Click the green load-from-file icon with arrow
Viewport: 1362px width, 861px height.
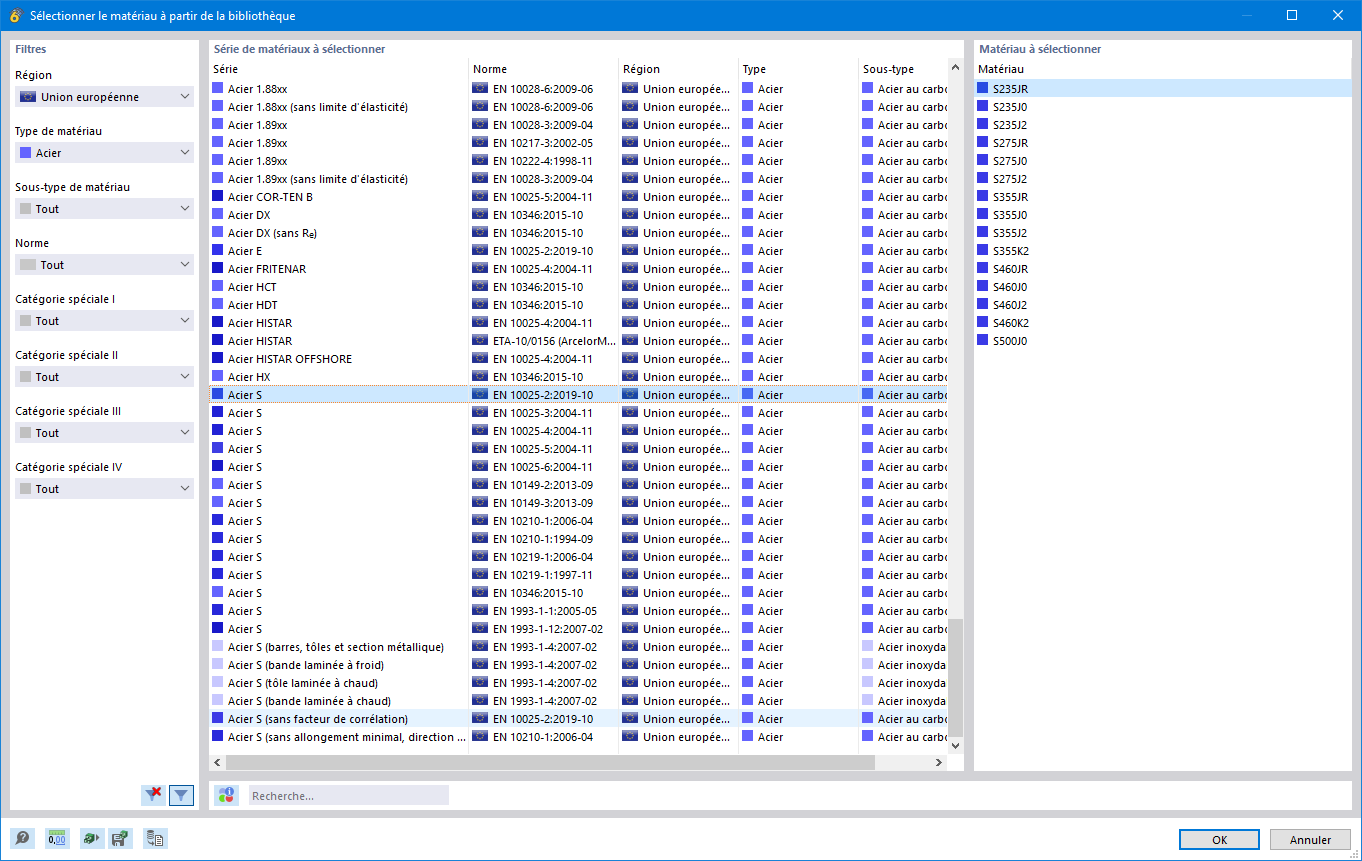pyautogui.click(x=93, y=839)
